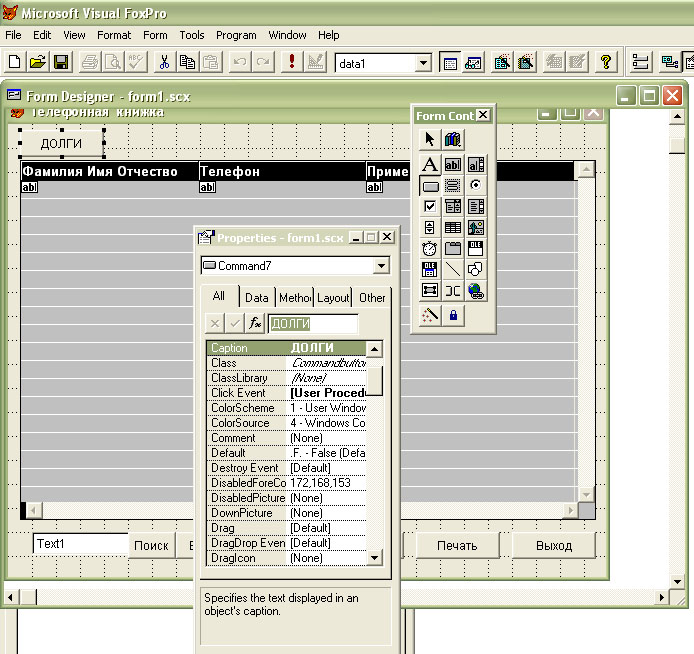Select the Grid control tool
Screen dimensions: 694x654
453,227
